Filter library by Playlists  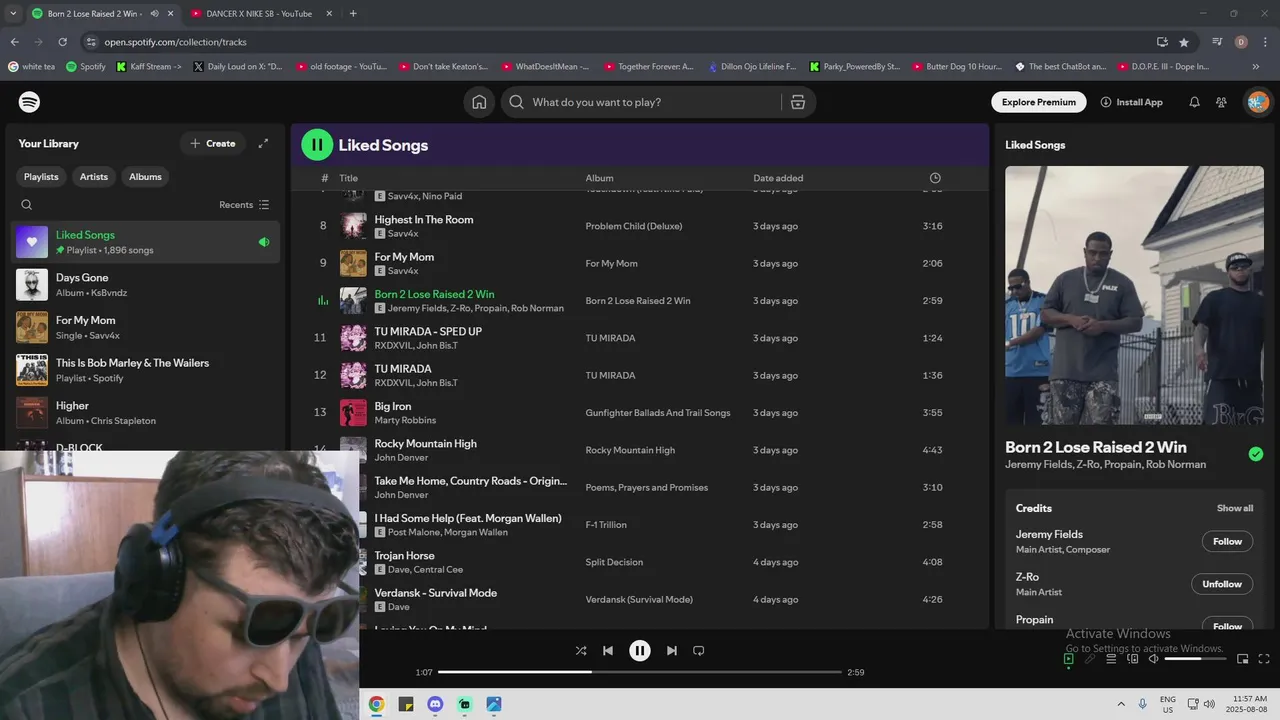[x=41, y=177]
